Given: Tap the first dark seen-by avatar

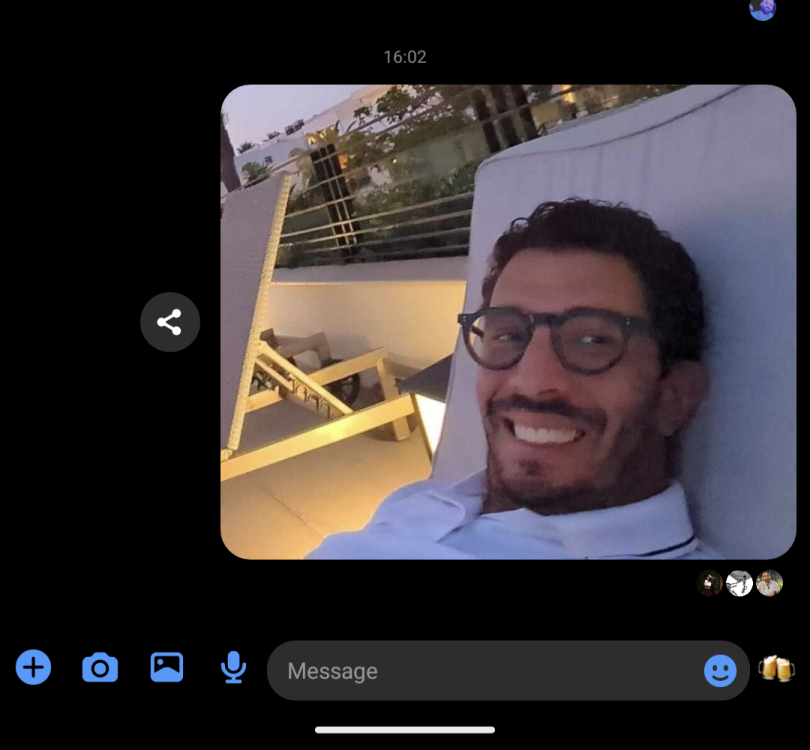Looking at the screenshot, I should click(710, 583).
